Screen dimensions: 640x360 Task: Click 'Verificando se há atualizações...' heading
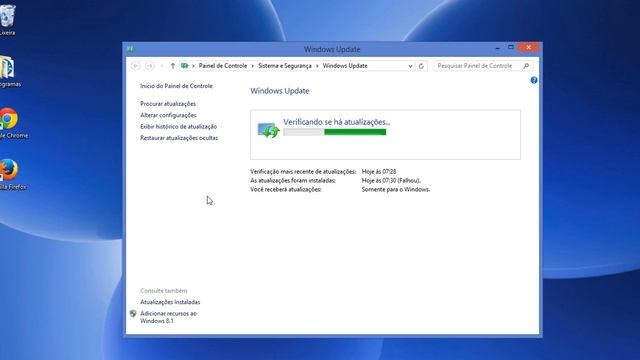pyautogui.click(x=337, y=122)
